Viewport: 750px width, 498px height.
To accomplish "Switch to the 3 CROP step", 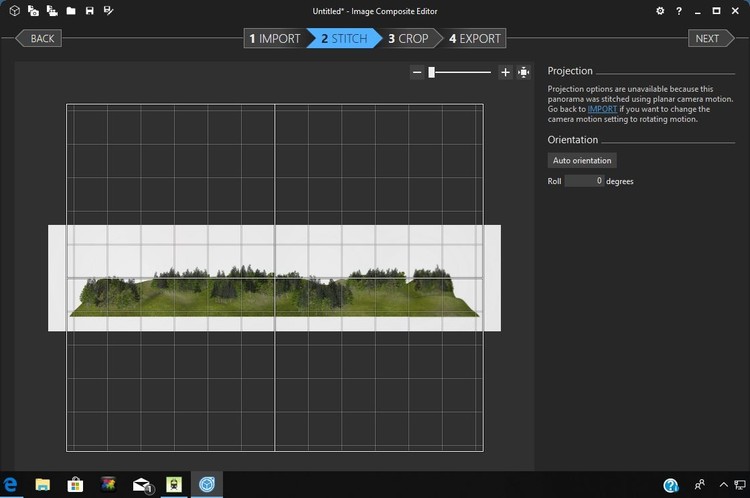I will pyautogui.click(x=408, y=39).
